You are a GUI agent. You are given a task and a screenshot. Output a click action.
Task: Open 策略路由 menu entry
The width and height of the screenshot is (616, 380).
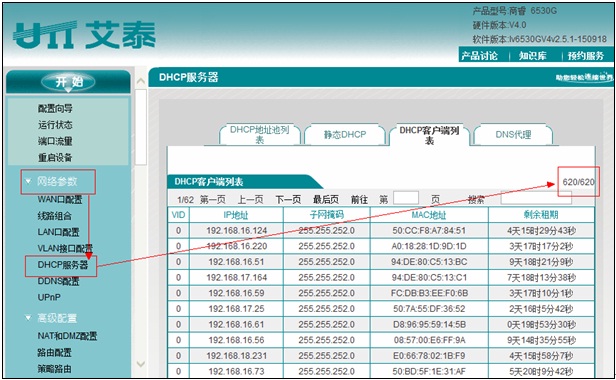coord(55,369)
